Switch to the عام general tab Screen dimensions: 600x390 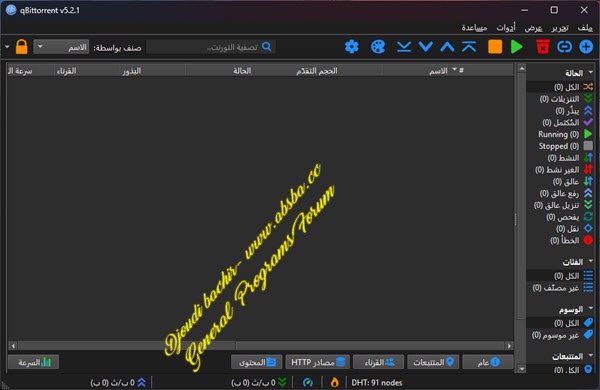(x=488, y=362)
